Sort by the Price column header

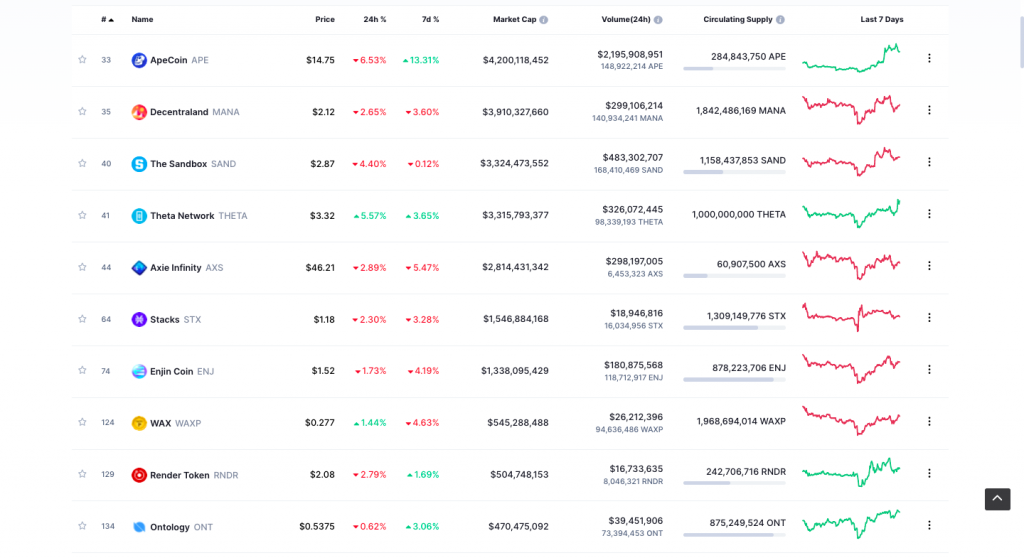(x=325, y=20)
